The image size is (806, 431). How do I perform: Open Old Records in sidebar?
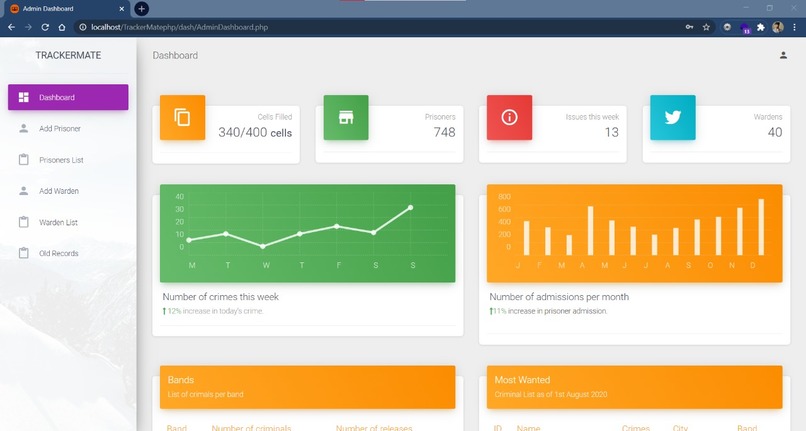pos(68,253)
